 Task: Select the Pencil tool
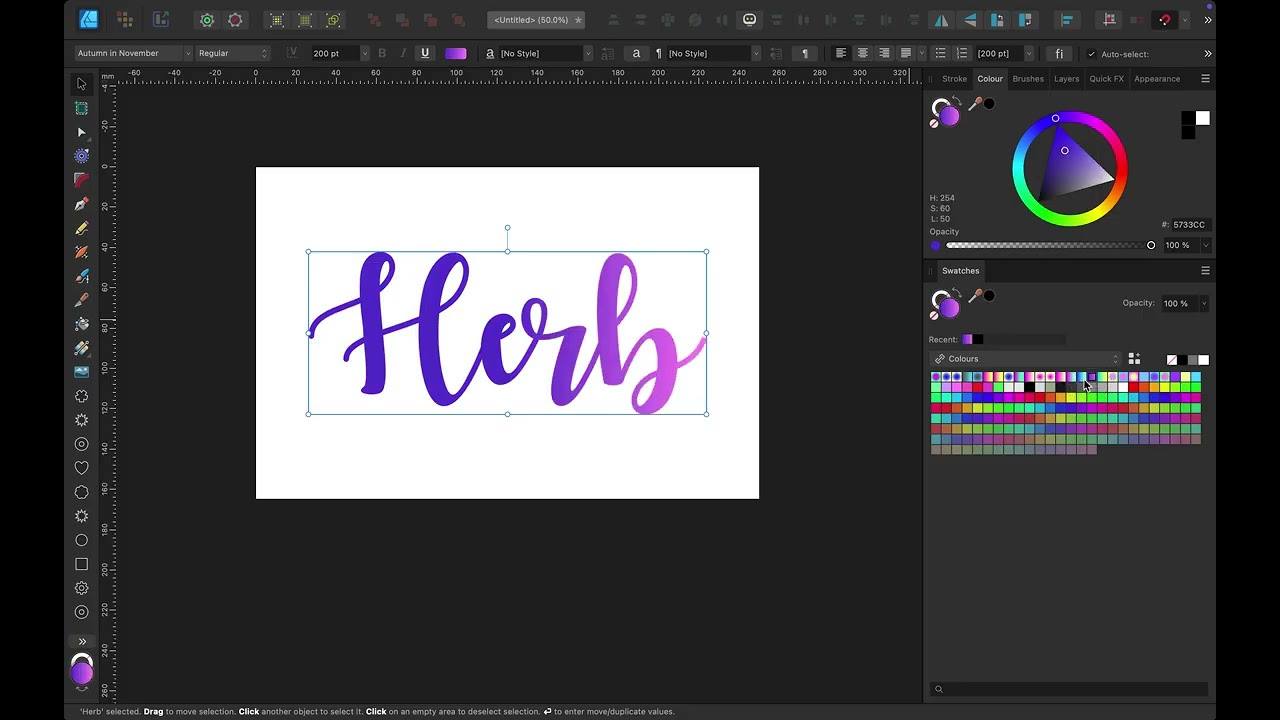pos(82,228)
